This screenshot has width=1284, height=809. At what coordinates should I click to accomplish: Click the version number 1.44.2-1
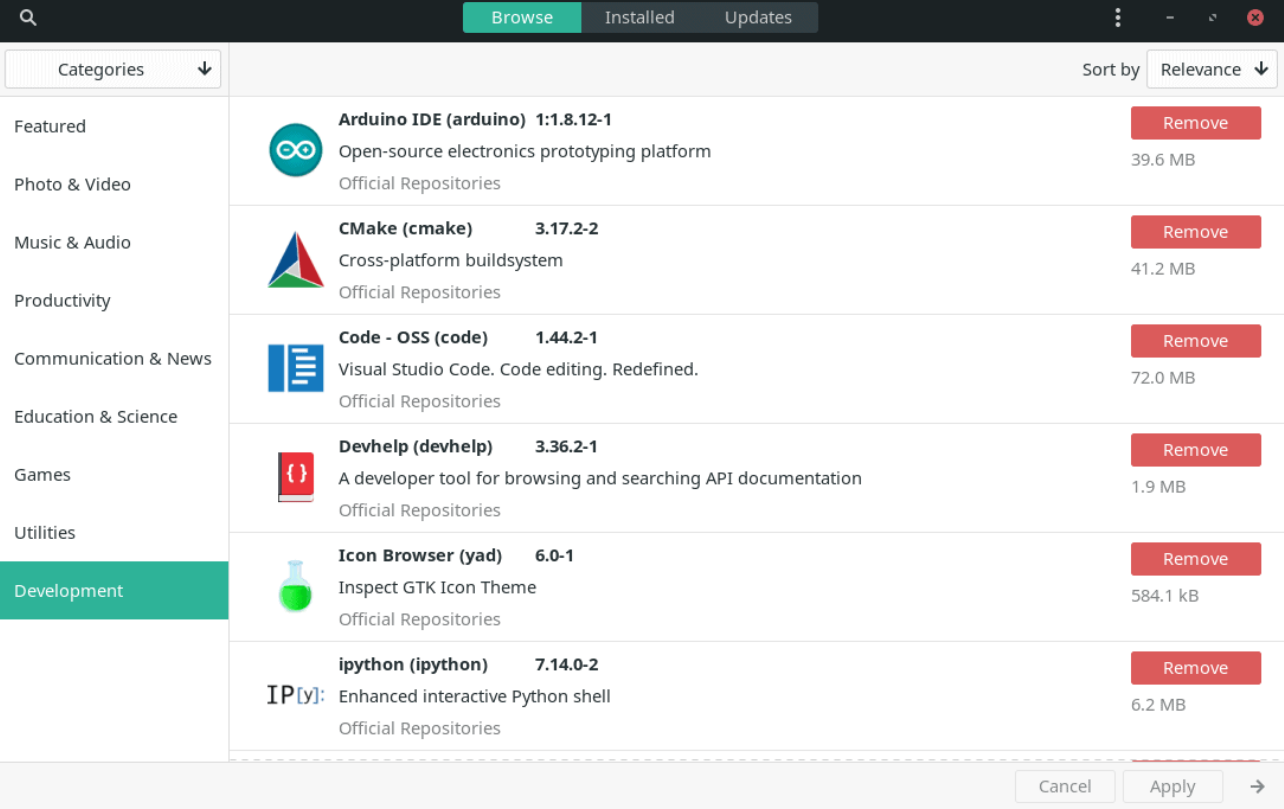pyautogui.click(x=566, y=337)
